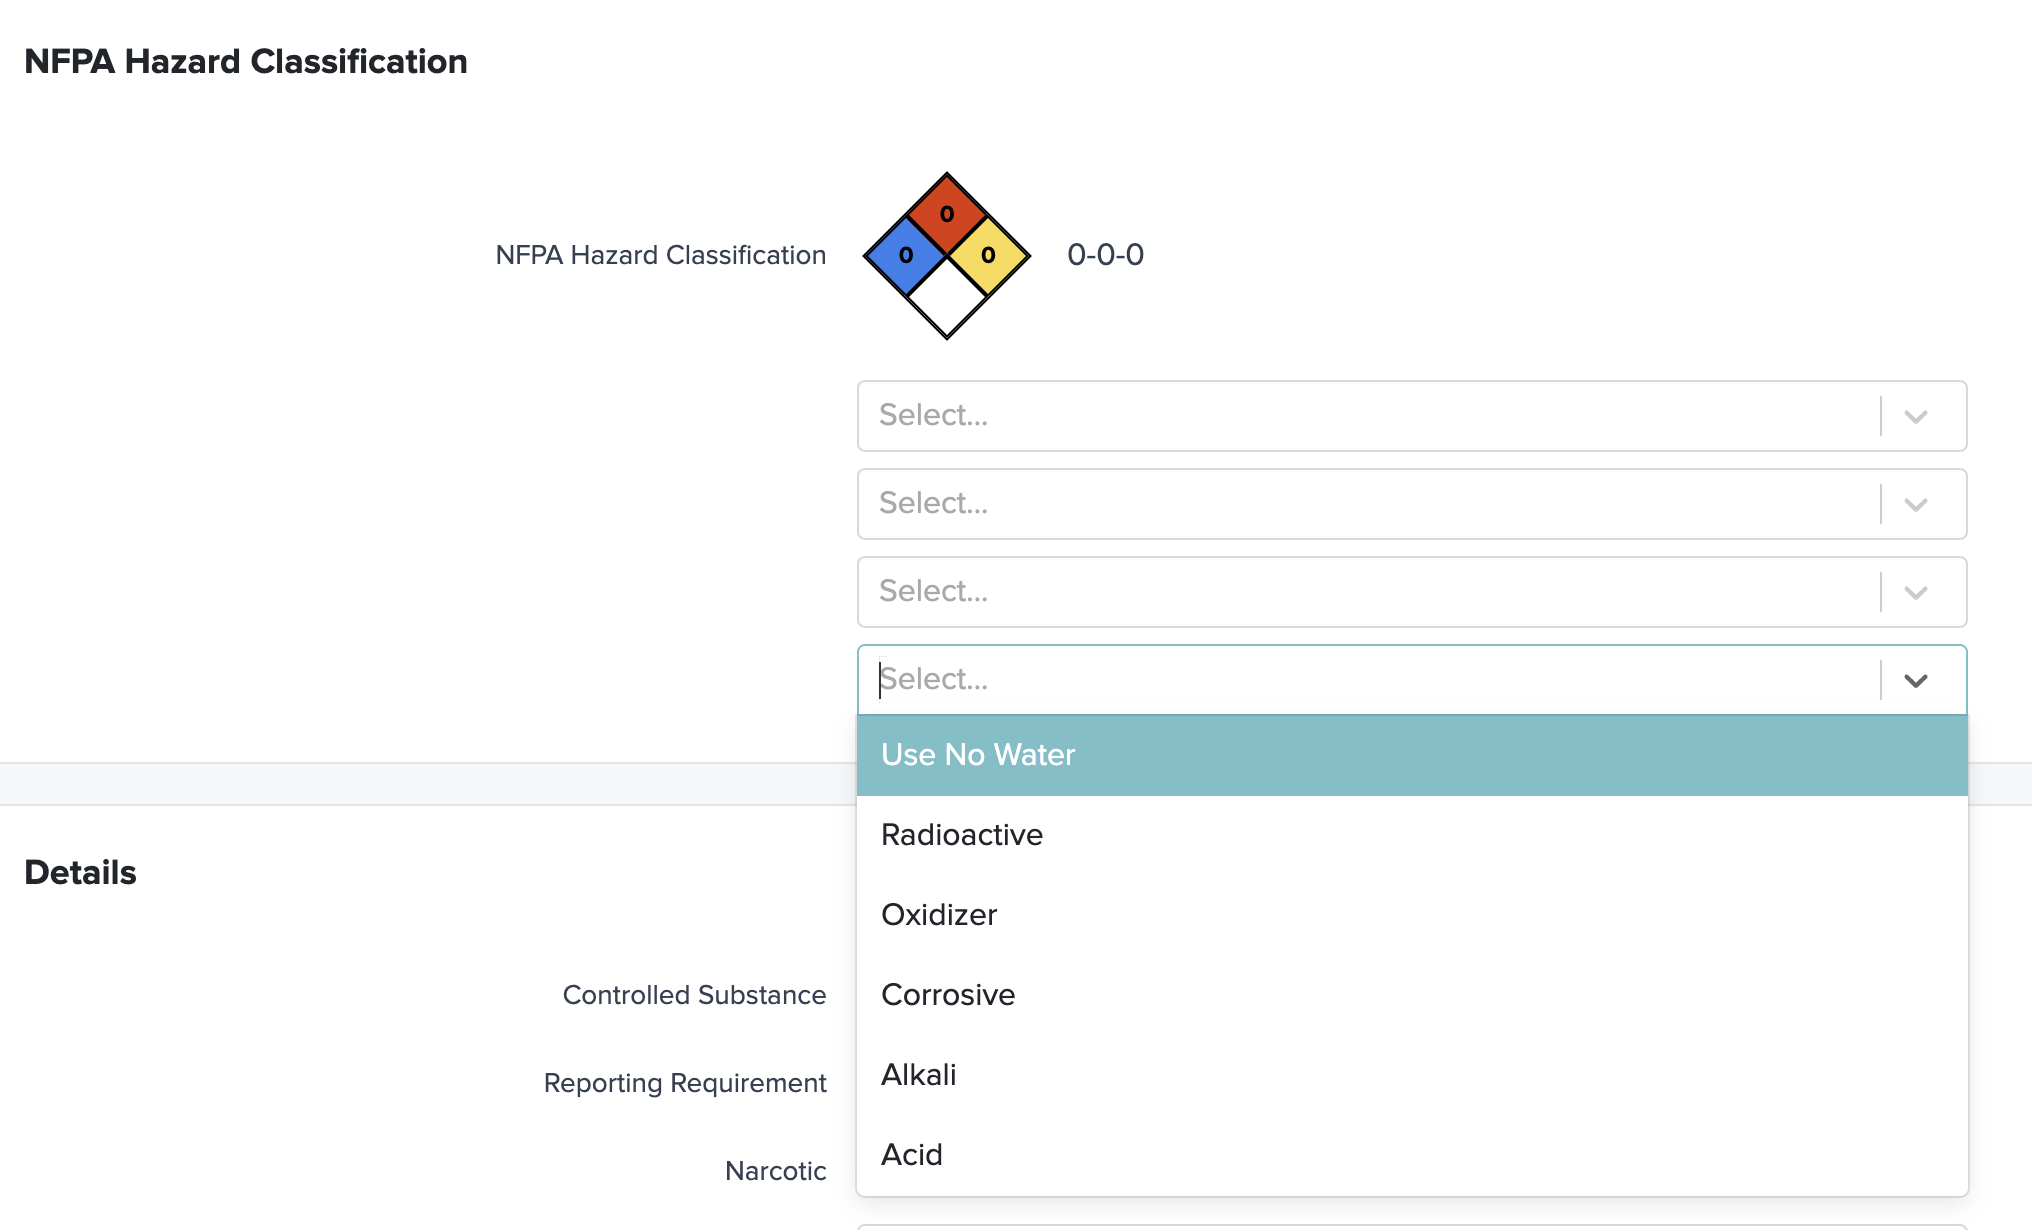This screenshot has height=1230, width=2032.
Task: Select Corrosive from the list
Action: pyautogui.click(x=948, y=995)
